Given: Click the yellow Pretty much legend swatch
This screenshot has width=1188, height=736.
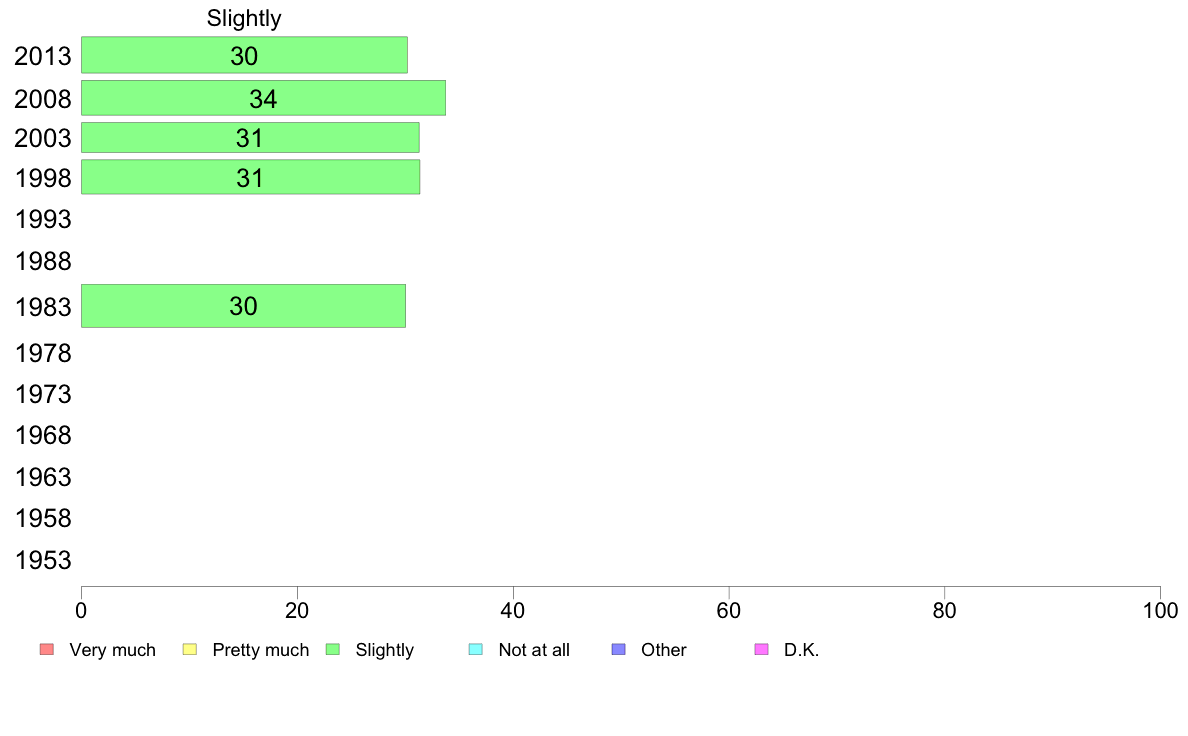Looking at the screenshot, I should pyautogui.click(x=189, y=650).
